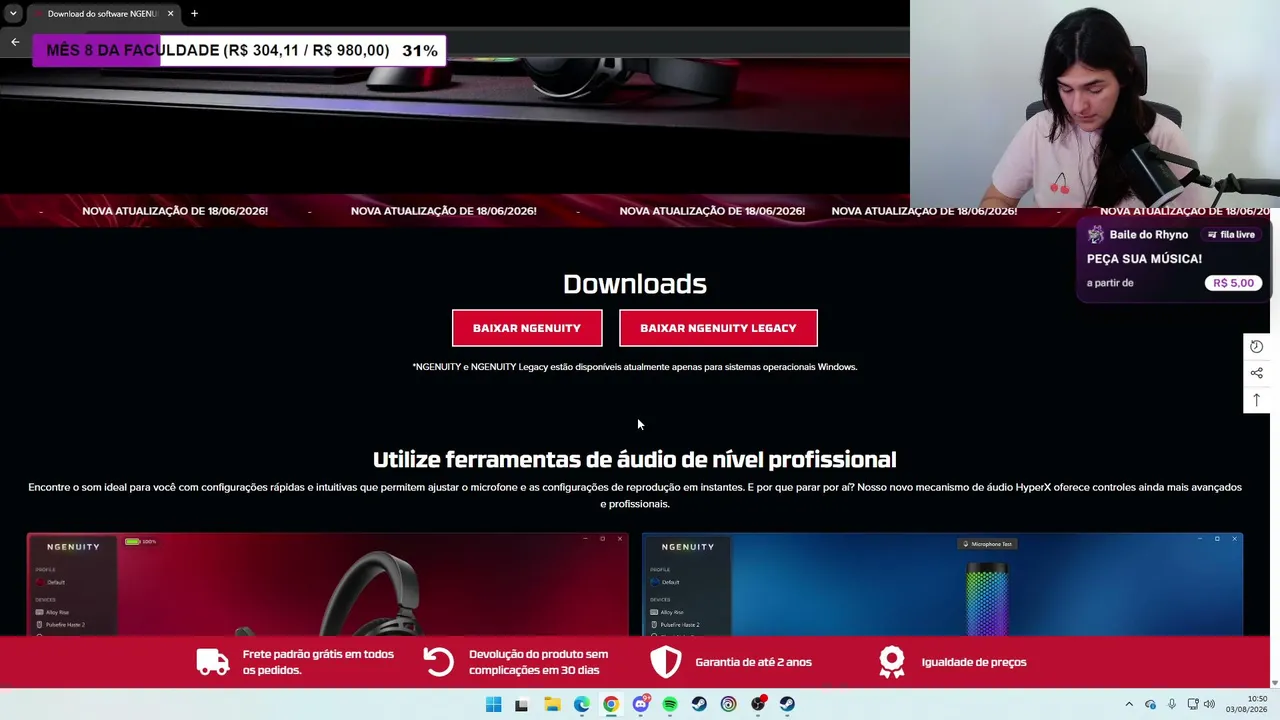1280x720 pixels.
Task: Click the BAIXAR NGENUITY LEGACY button
Action: pos(718,328)
